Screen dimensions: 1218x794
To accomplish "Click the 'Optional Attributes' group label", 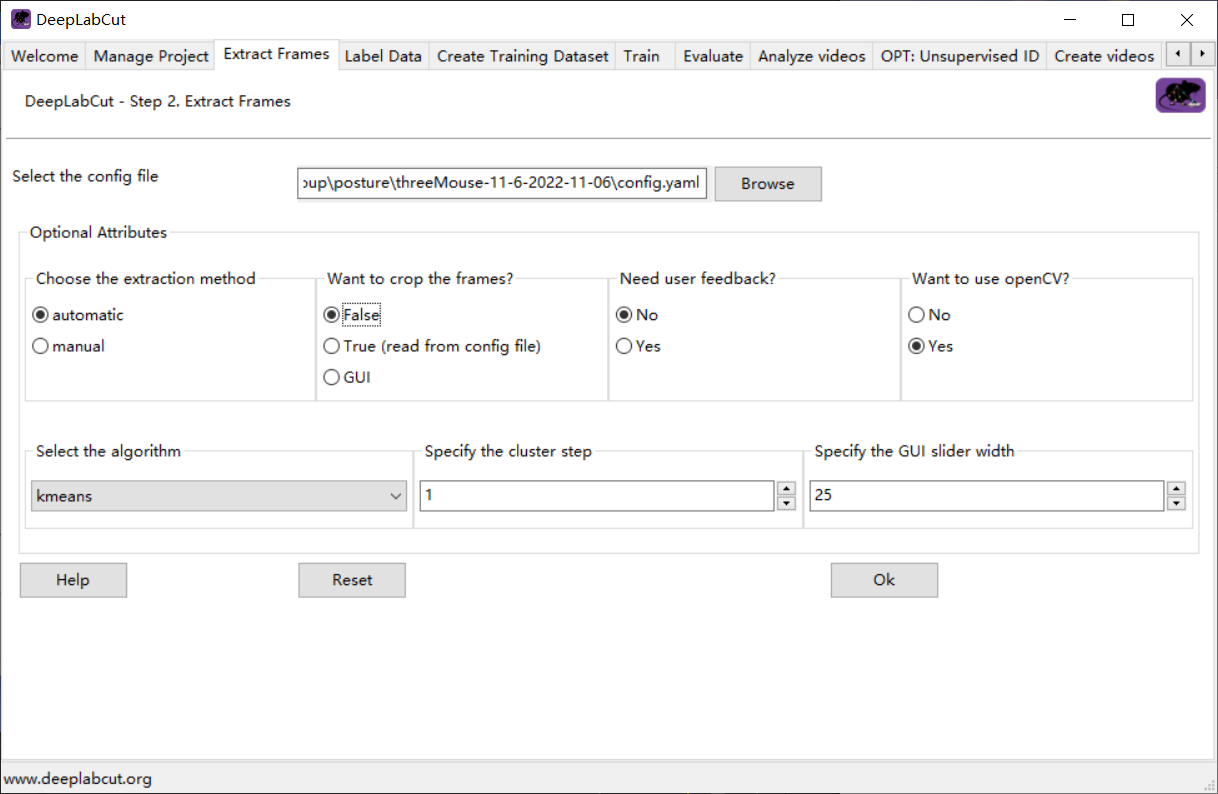I will pyautogui.click(x=98, y=232).
